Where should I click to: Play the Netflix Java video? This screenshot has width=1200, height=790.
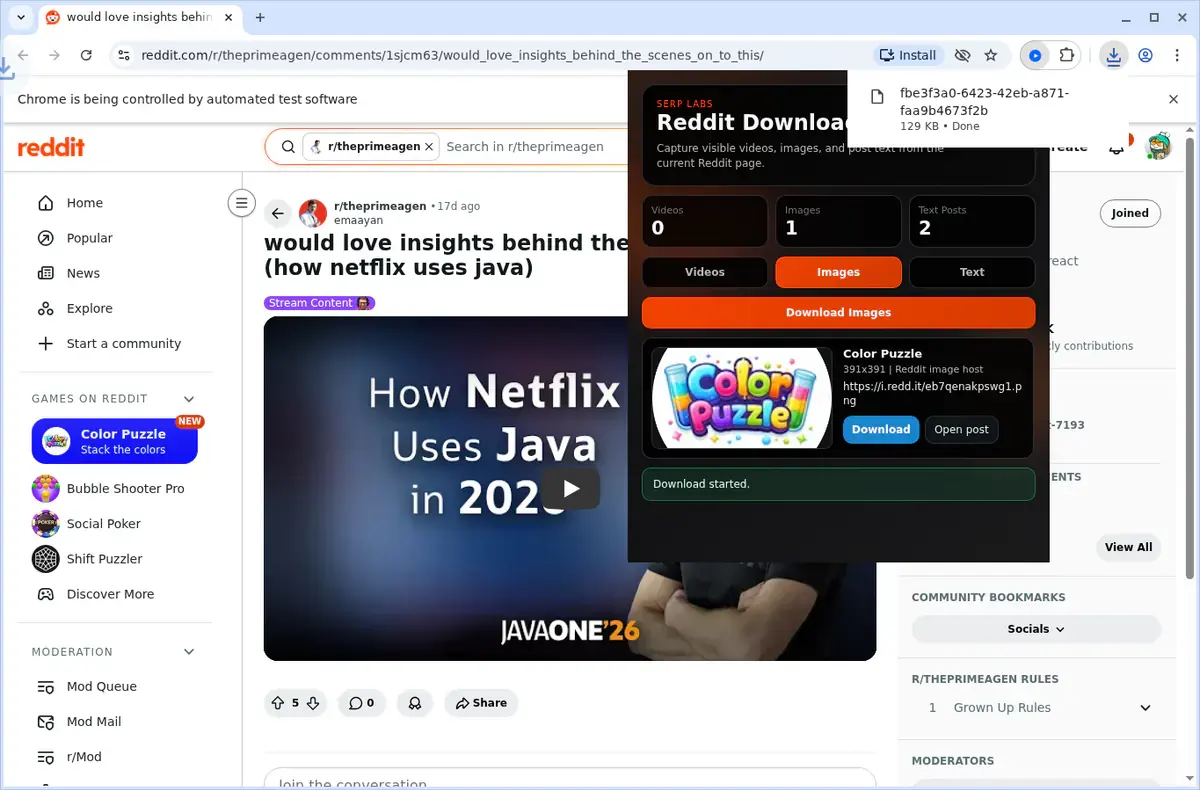pos(570,488)
